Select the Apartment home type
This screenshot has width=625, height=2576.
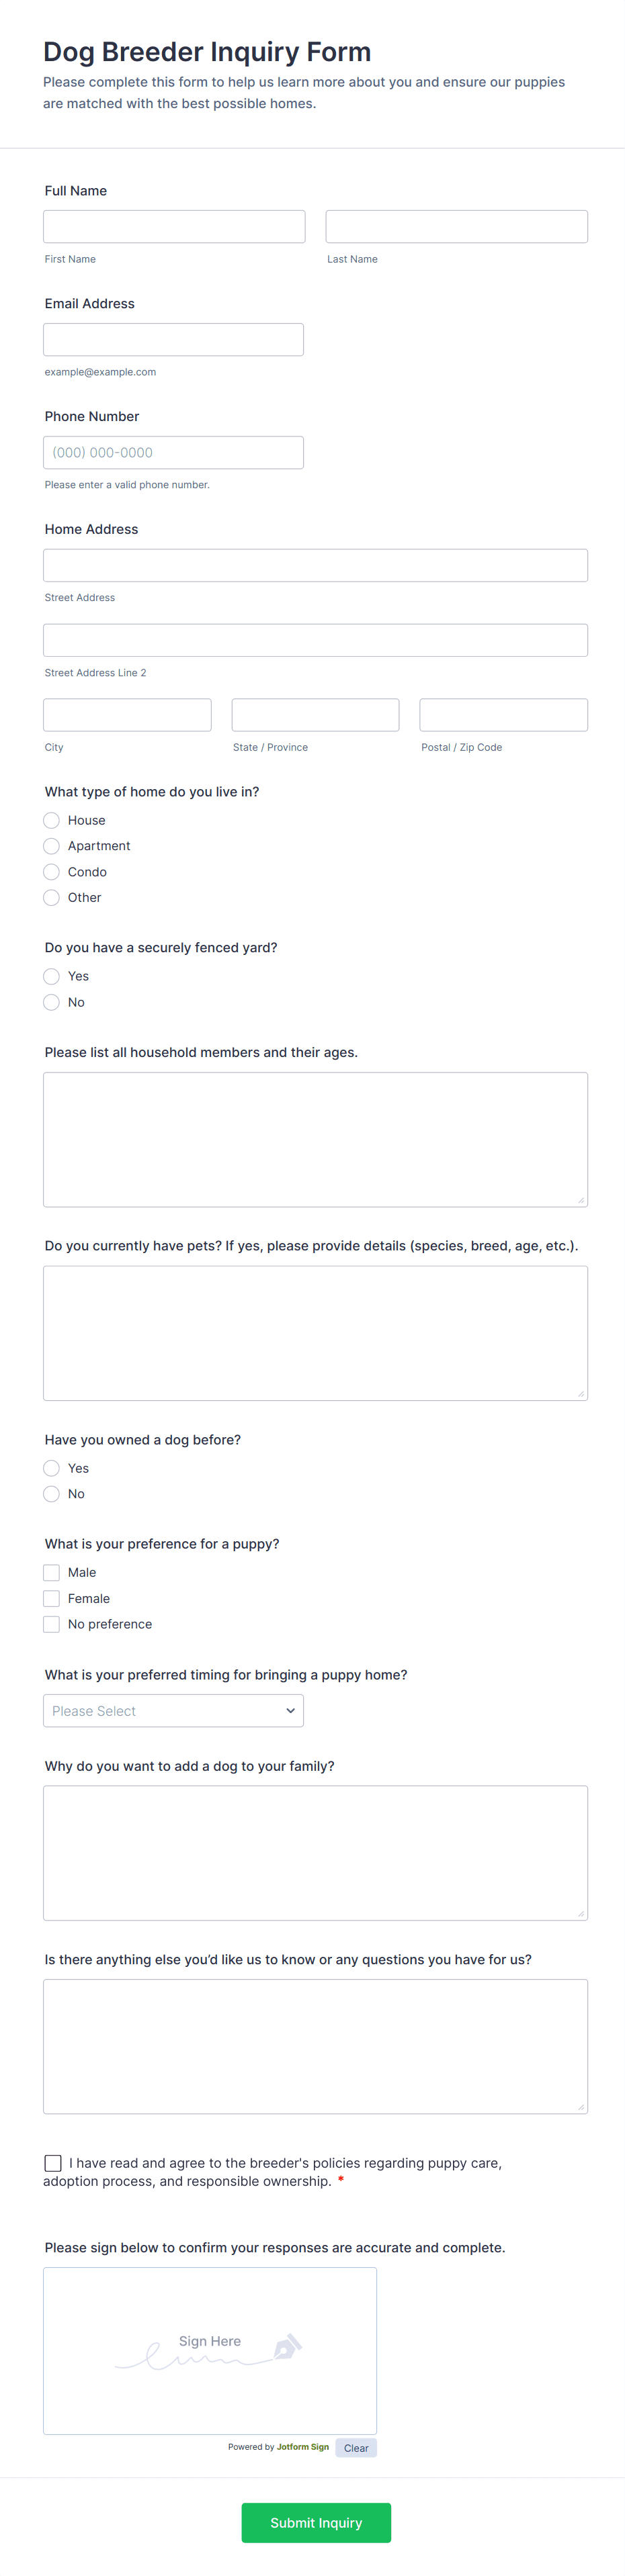[52, 847]
